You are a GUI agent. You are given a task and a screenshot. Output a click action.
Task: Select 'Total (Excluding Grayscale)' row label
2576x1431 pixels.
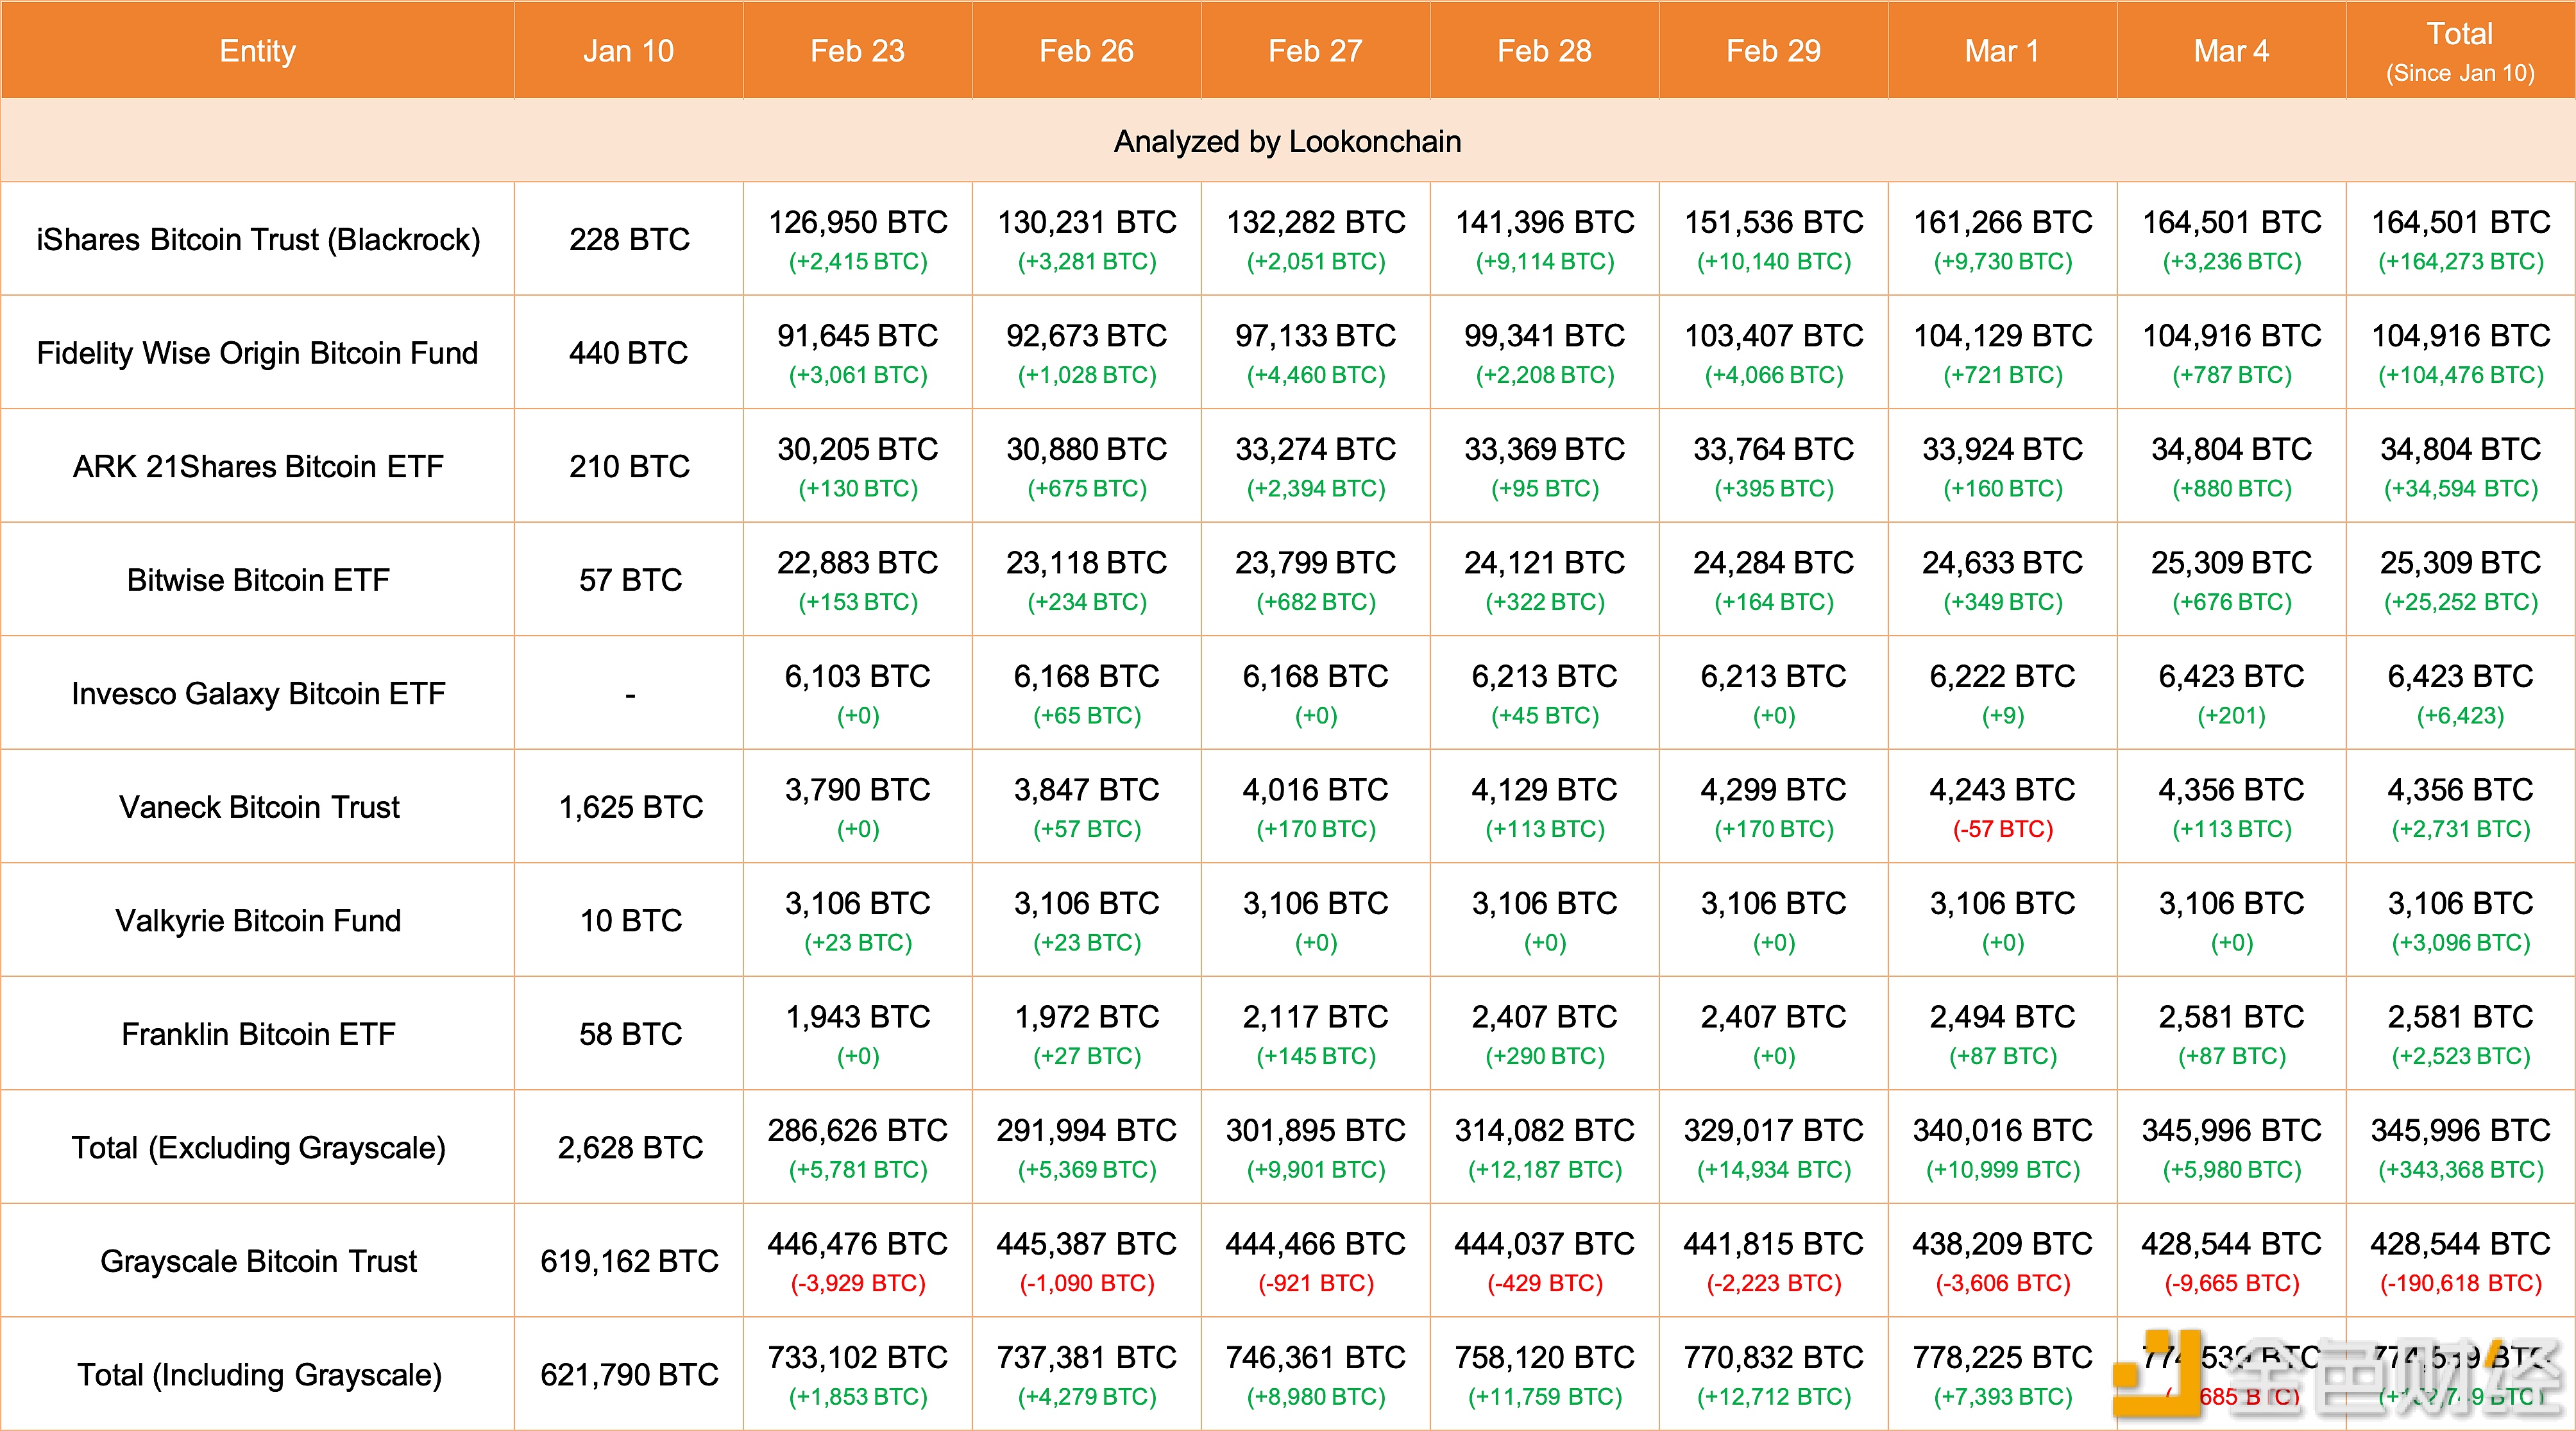(258, 1147)
